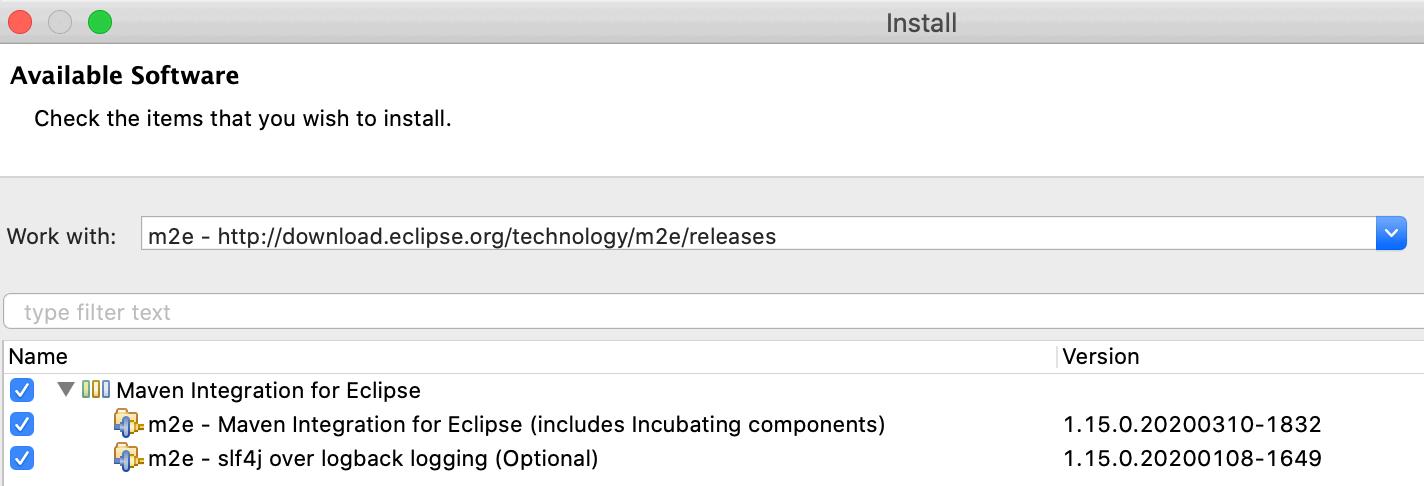Collapse the Maven Integration for Eclipse tree node

point(66,389)
